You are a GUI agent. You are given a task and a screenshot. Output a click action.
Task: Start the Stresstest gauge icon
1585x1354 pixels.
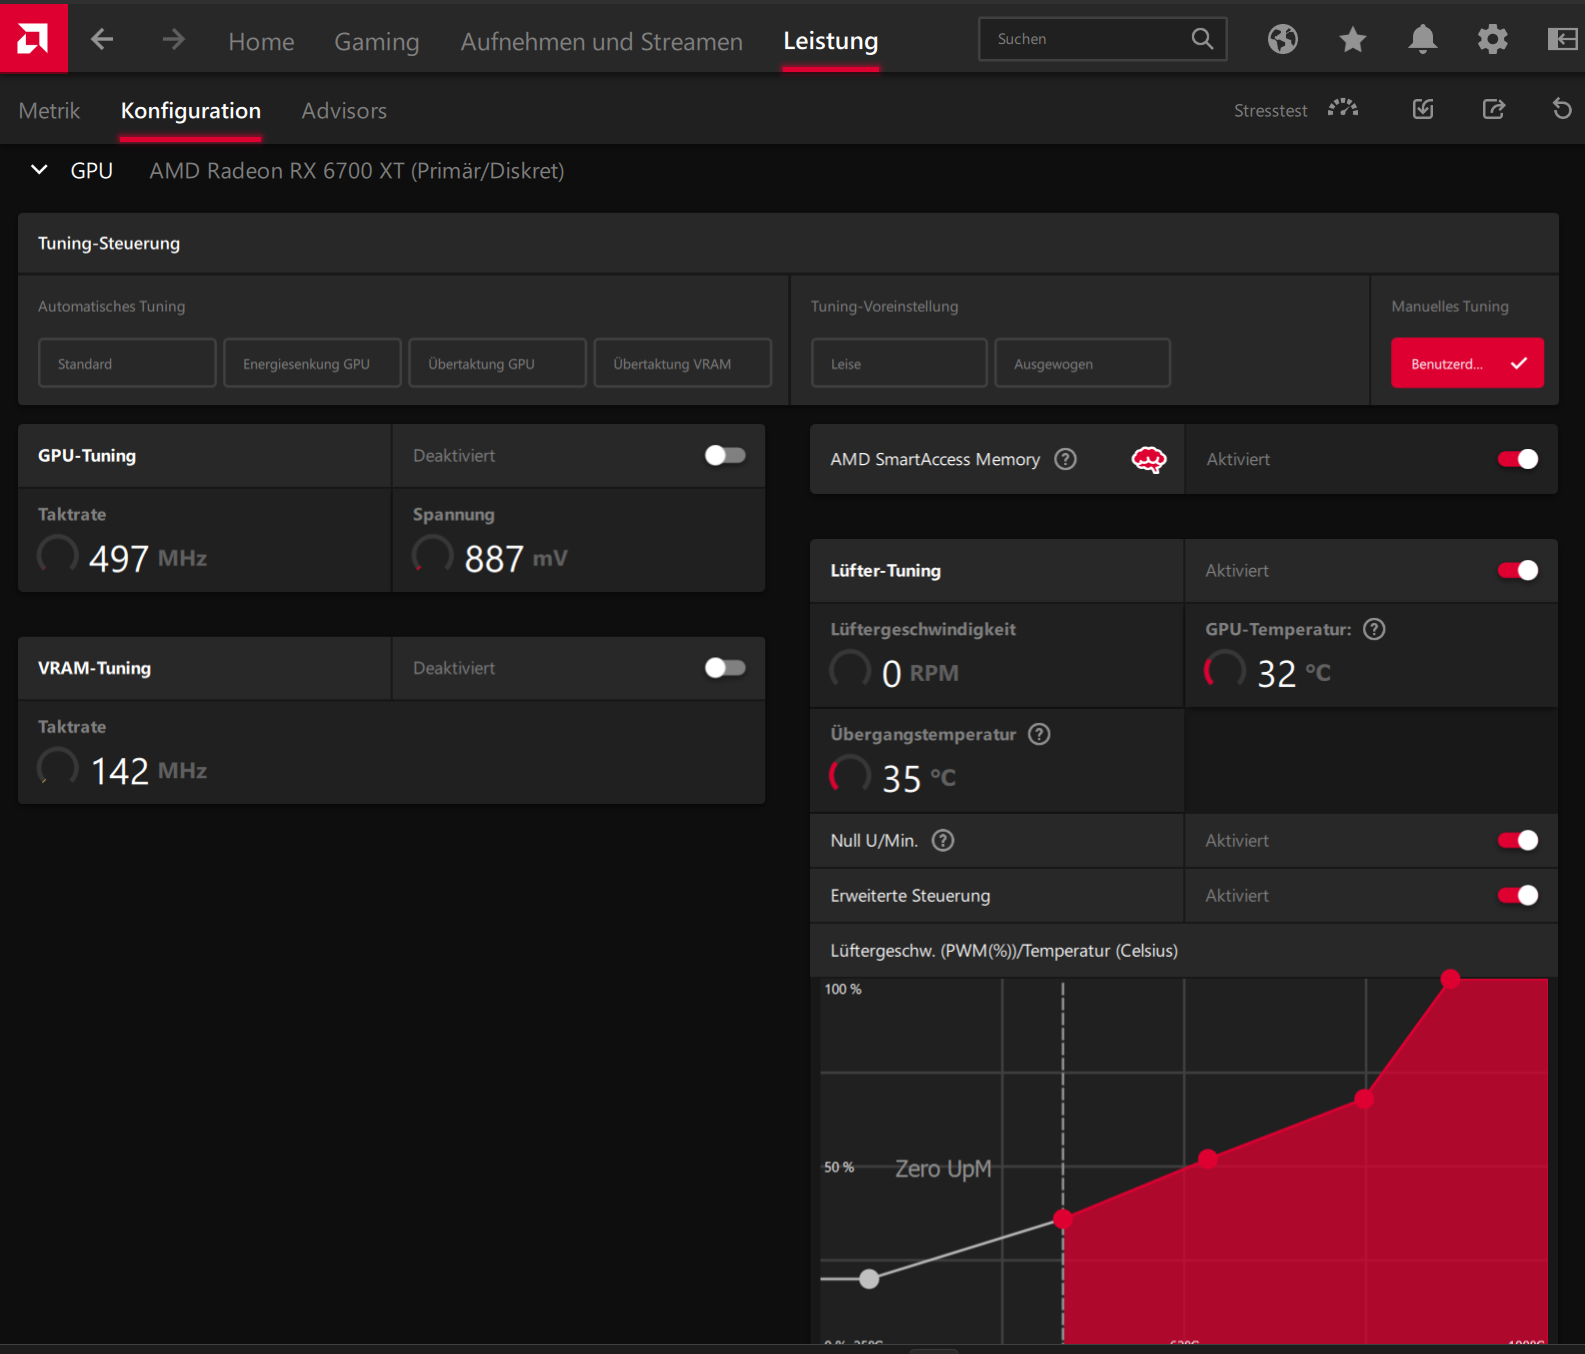(x=1343, y=108)
